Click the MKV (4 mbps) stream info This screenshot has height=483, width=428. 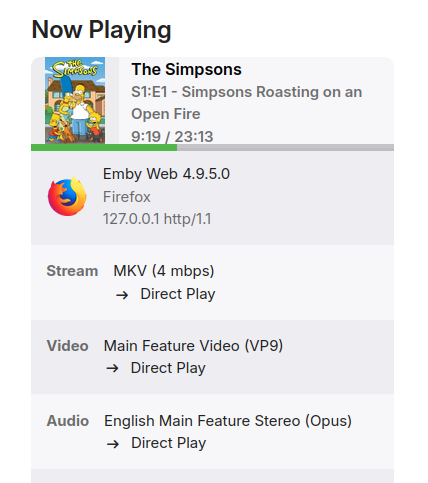pyautogui.click(x=164, y=271)
